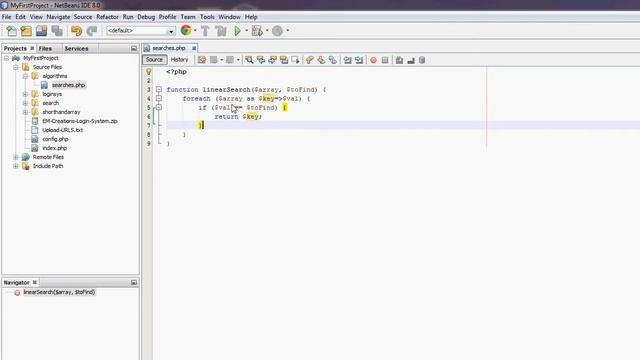Expand the search folder node
Screen dimensions: 640x360
click(25, 103)
